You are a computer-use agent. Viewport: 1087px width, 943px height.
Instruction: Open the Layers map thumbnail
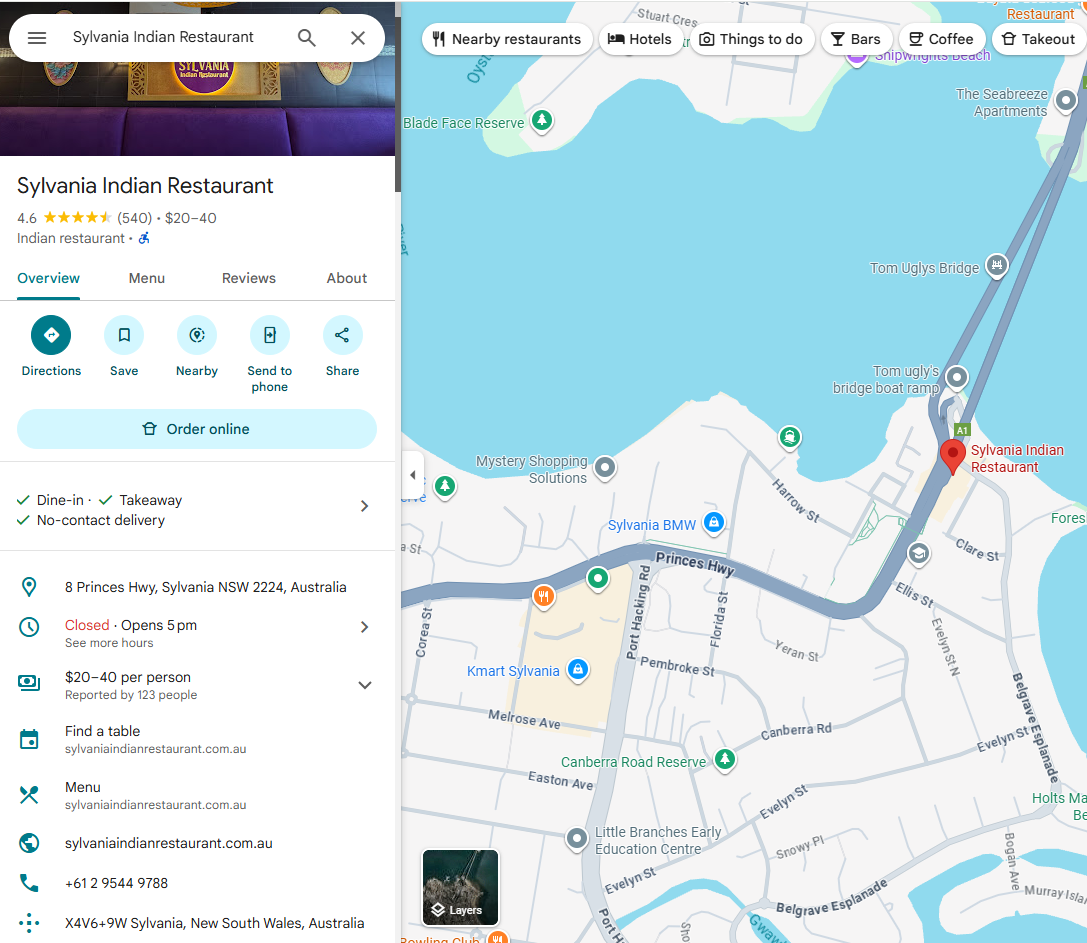[460, 887]
